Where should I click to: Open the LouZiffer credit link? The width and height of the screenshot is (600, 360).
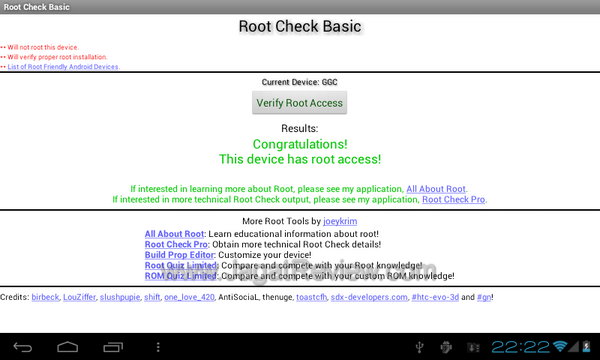click(x=79, y=297)
